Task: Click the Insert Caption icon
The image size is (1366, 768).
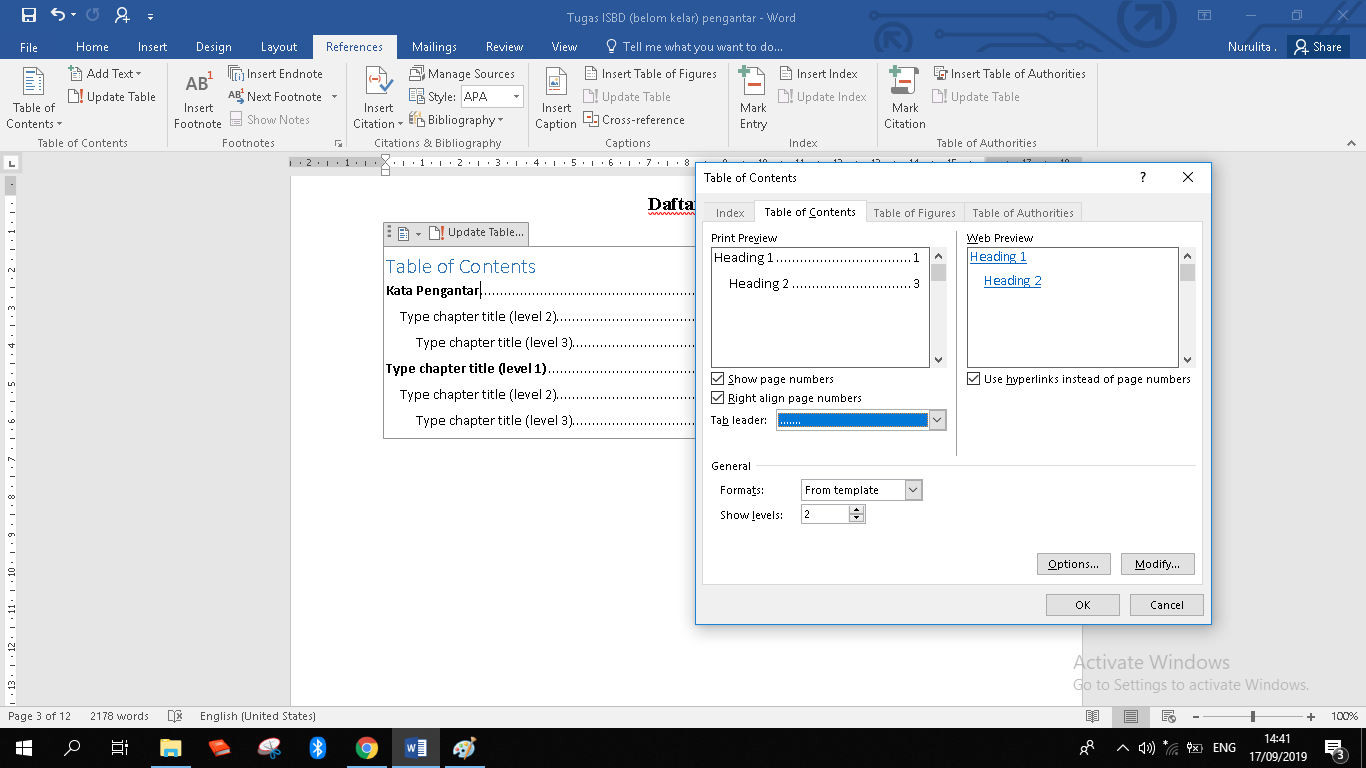Action: pyautogui.click(x=556, y=84)
